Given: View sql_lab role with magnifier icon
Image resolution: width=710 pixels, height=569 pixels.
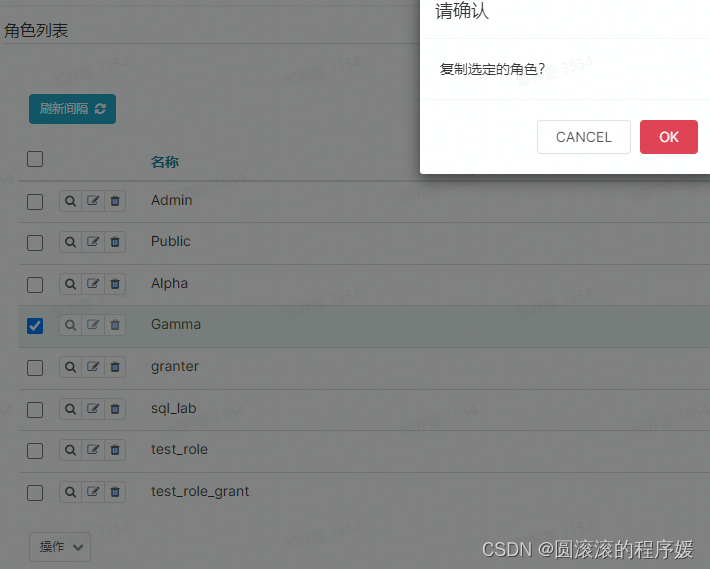Looking at the screenshot, I should click(x=70, y=409).
